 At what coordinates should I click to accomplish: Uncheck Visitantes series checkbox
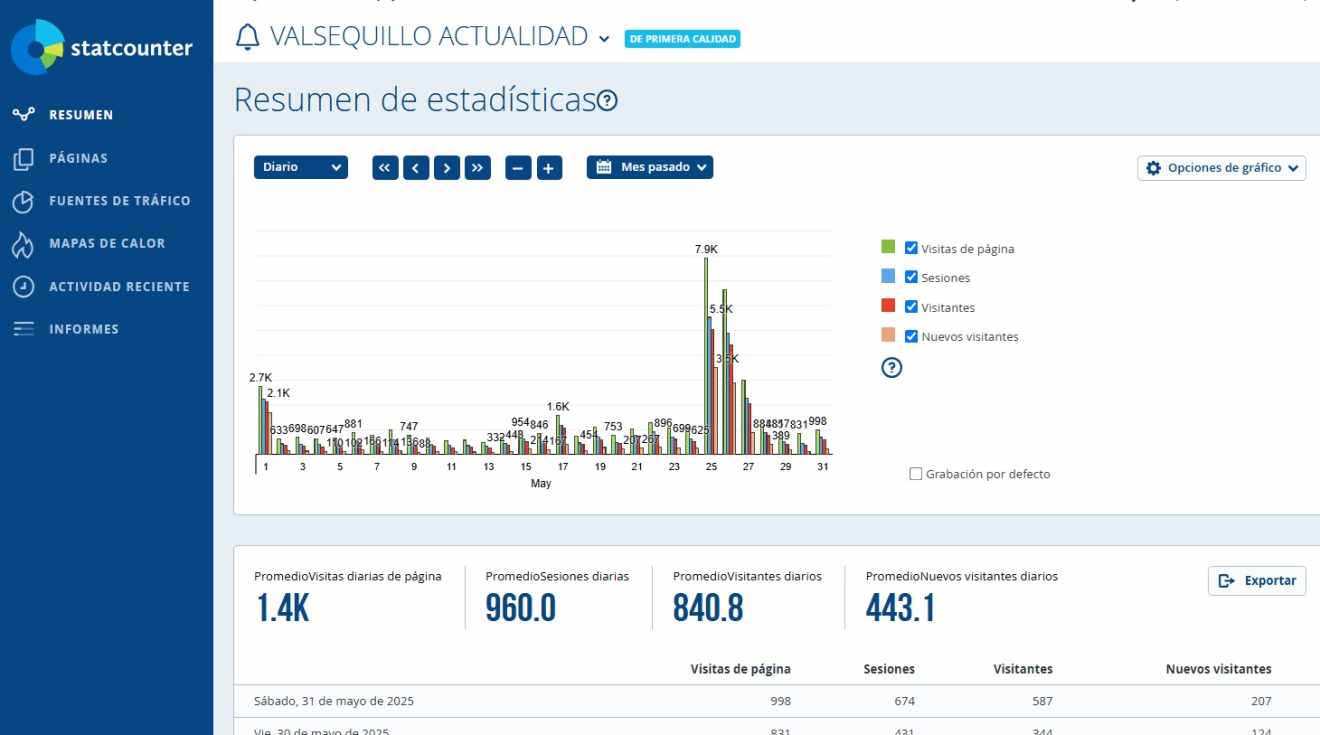point(911,307)
